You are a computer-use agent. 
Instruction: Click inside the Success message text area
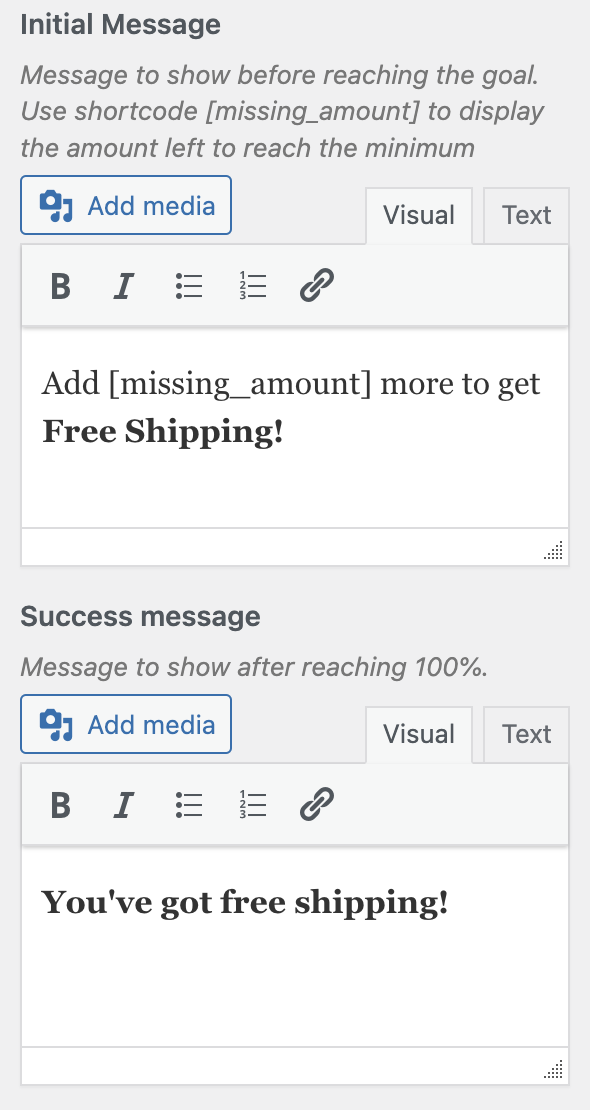pos(295,946)
